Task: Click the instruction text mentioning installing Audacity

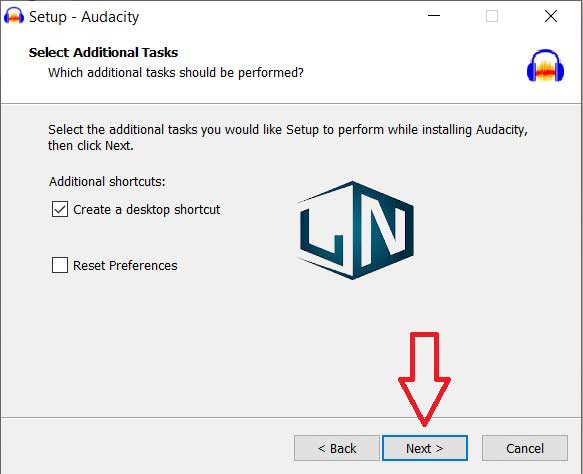Action: tap(288, 138)
